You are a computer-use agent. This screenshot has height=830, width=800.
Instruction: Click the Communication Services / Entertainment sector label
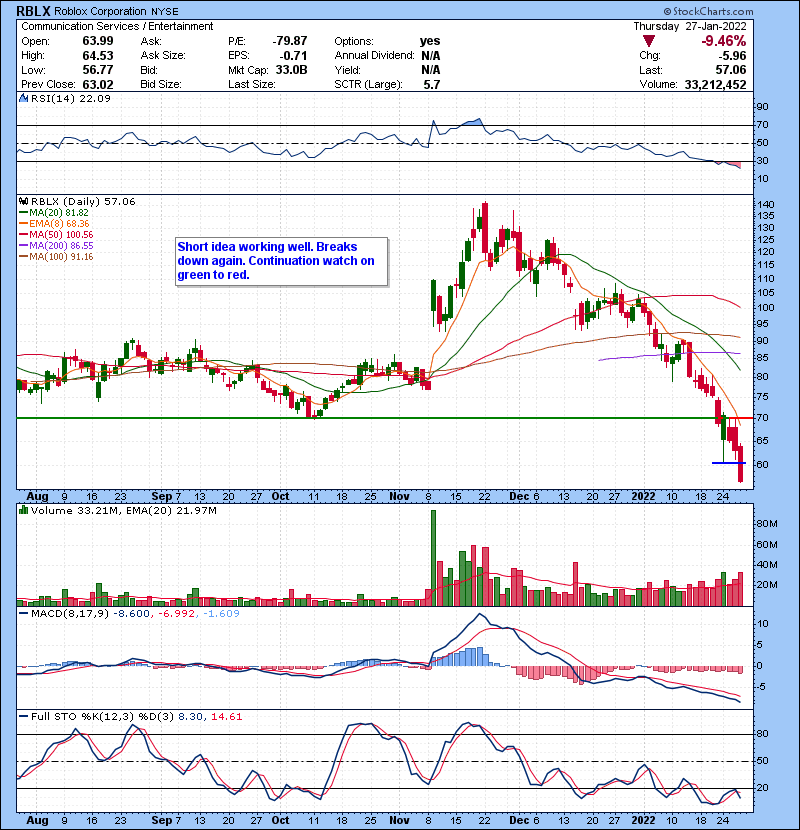point(117,26)
